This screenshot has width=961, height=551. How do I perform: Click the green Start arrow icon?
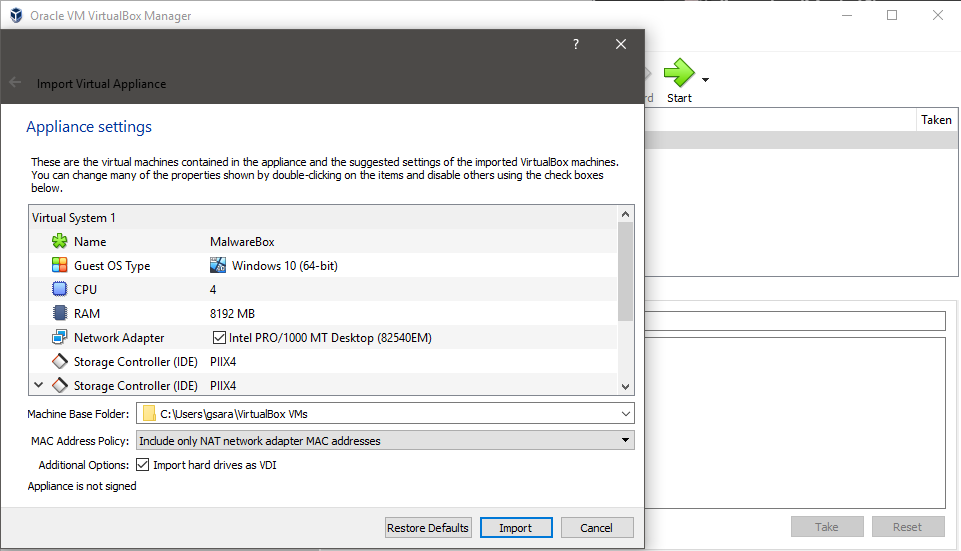point(679,73)
